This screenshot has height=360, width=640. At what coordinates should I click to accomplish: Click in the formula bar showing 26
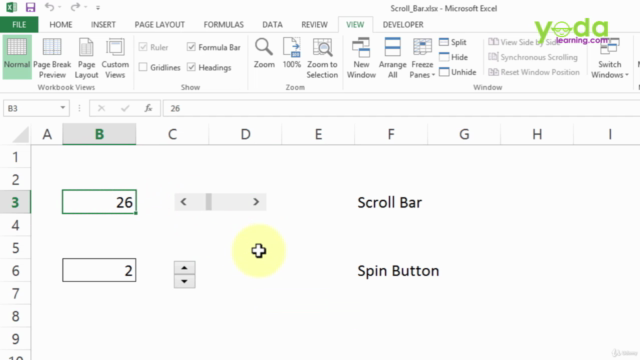click(x=401, y=108)
